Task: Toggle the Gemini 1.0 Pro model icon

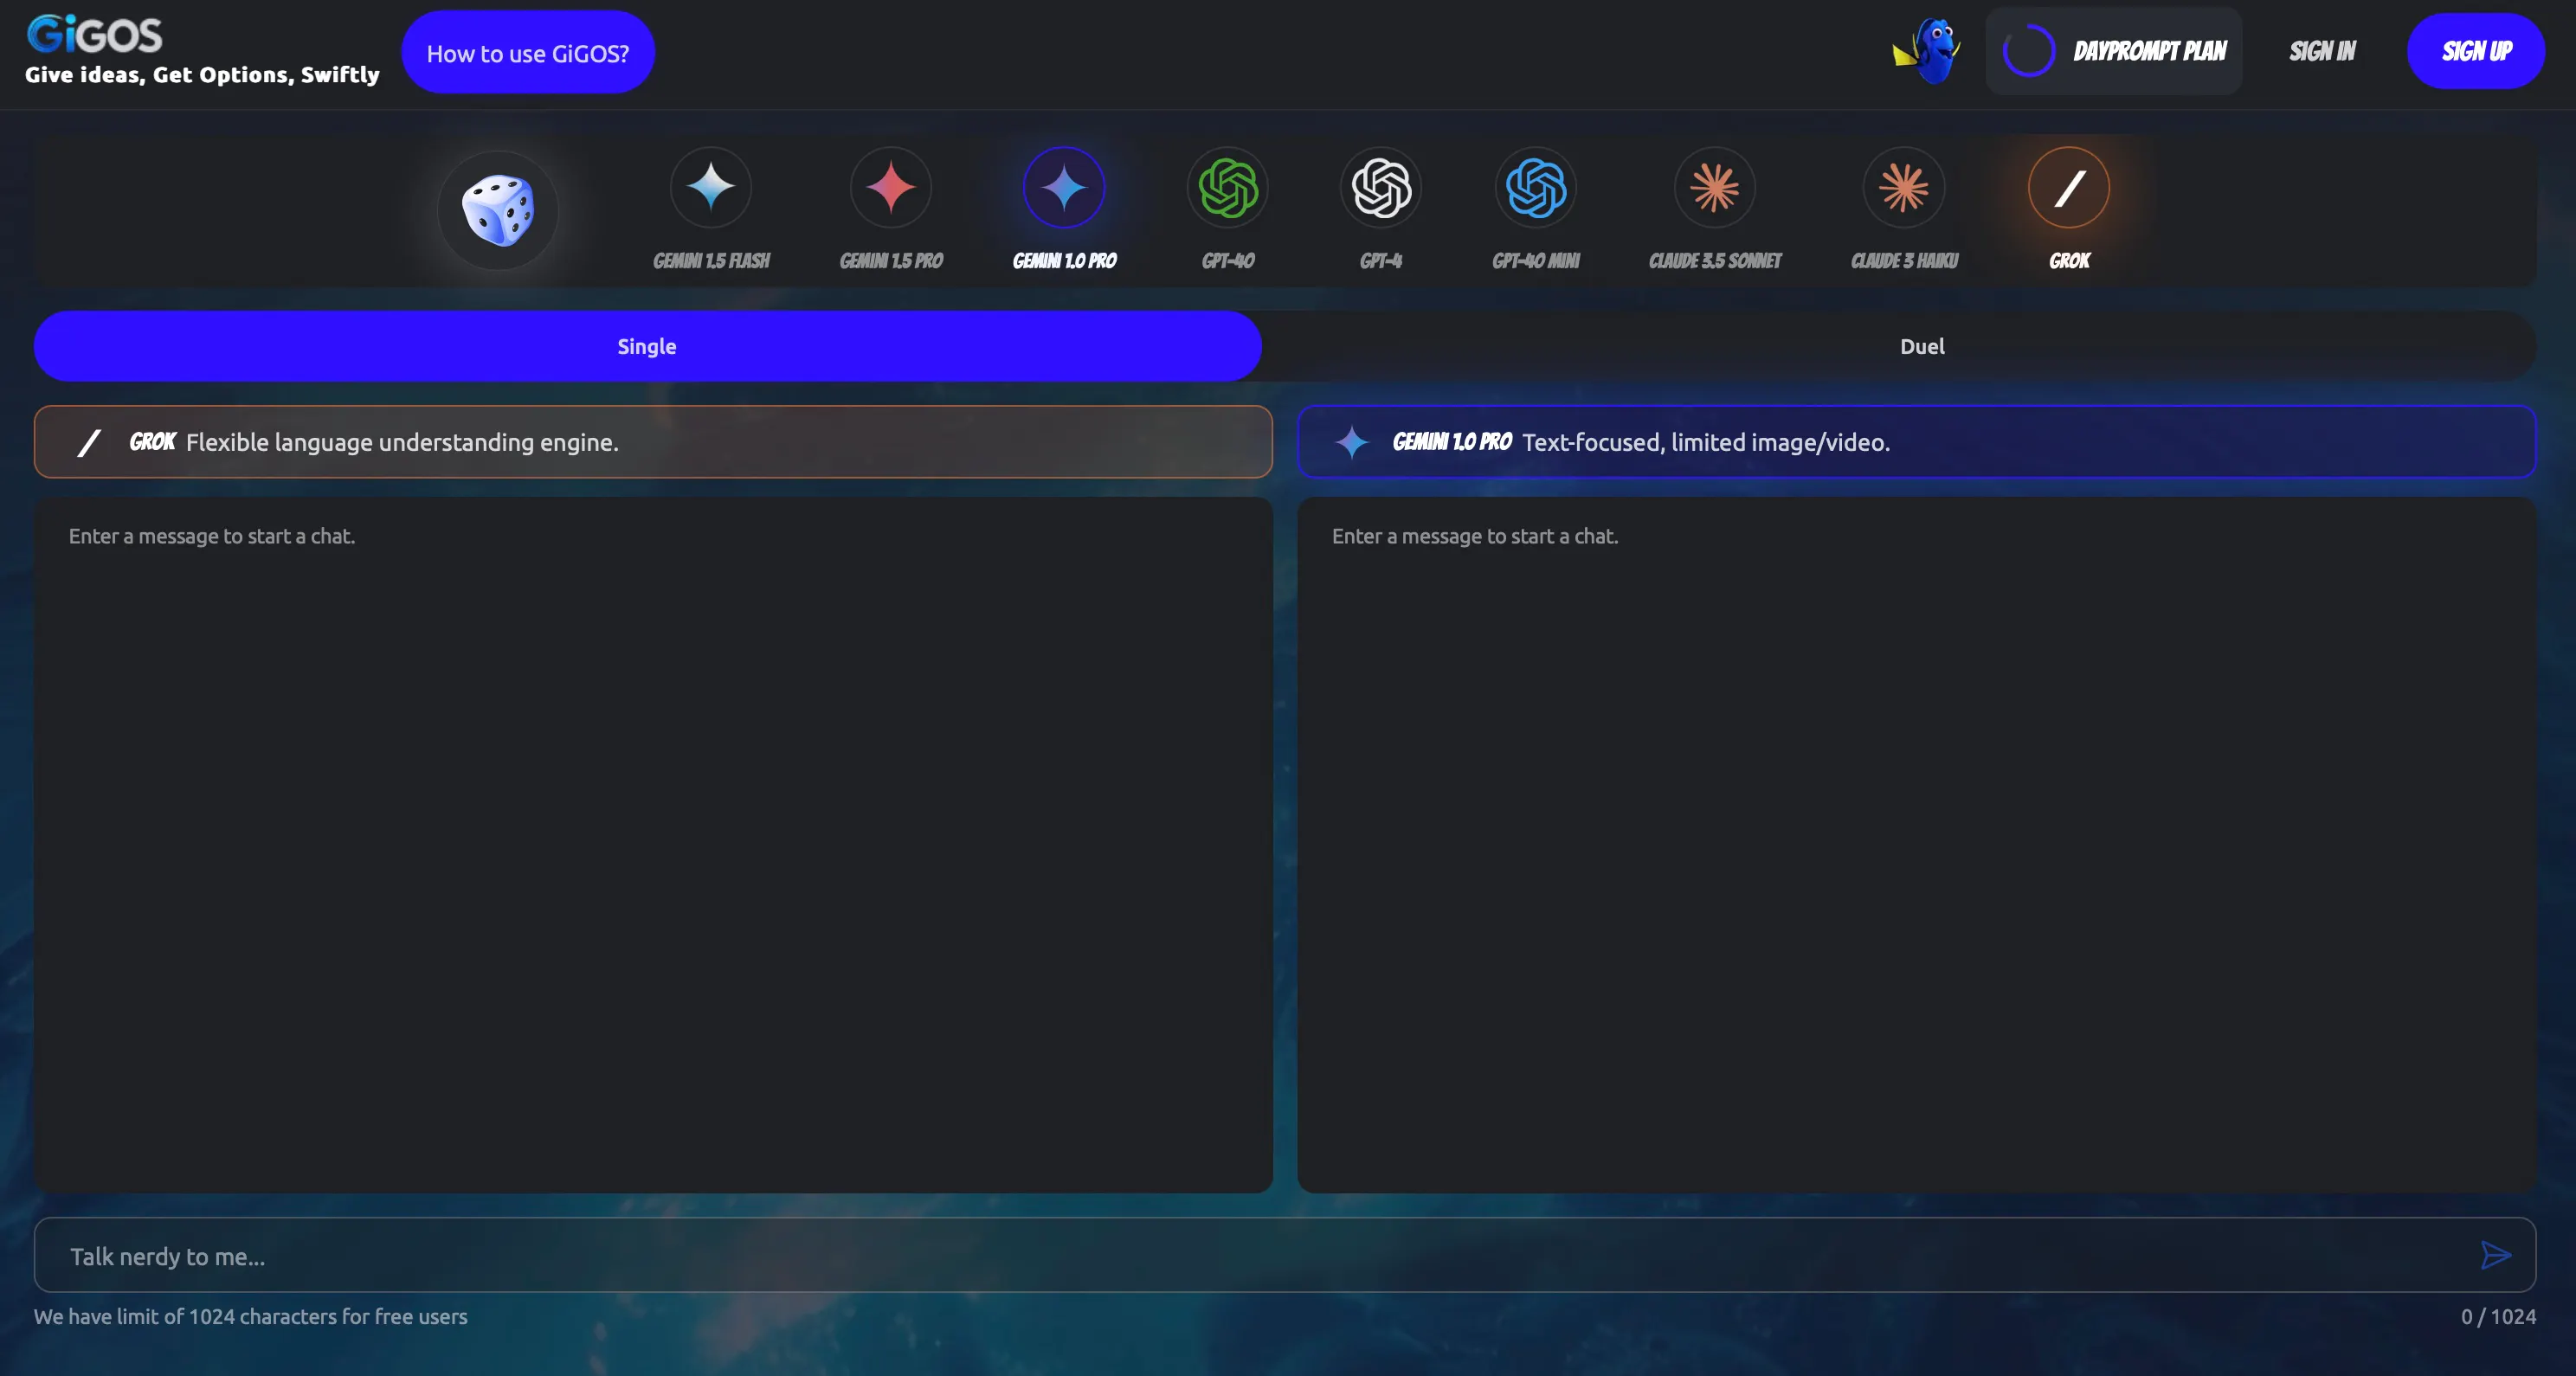Action: pyautogui.click(x=1064, y=187)
